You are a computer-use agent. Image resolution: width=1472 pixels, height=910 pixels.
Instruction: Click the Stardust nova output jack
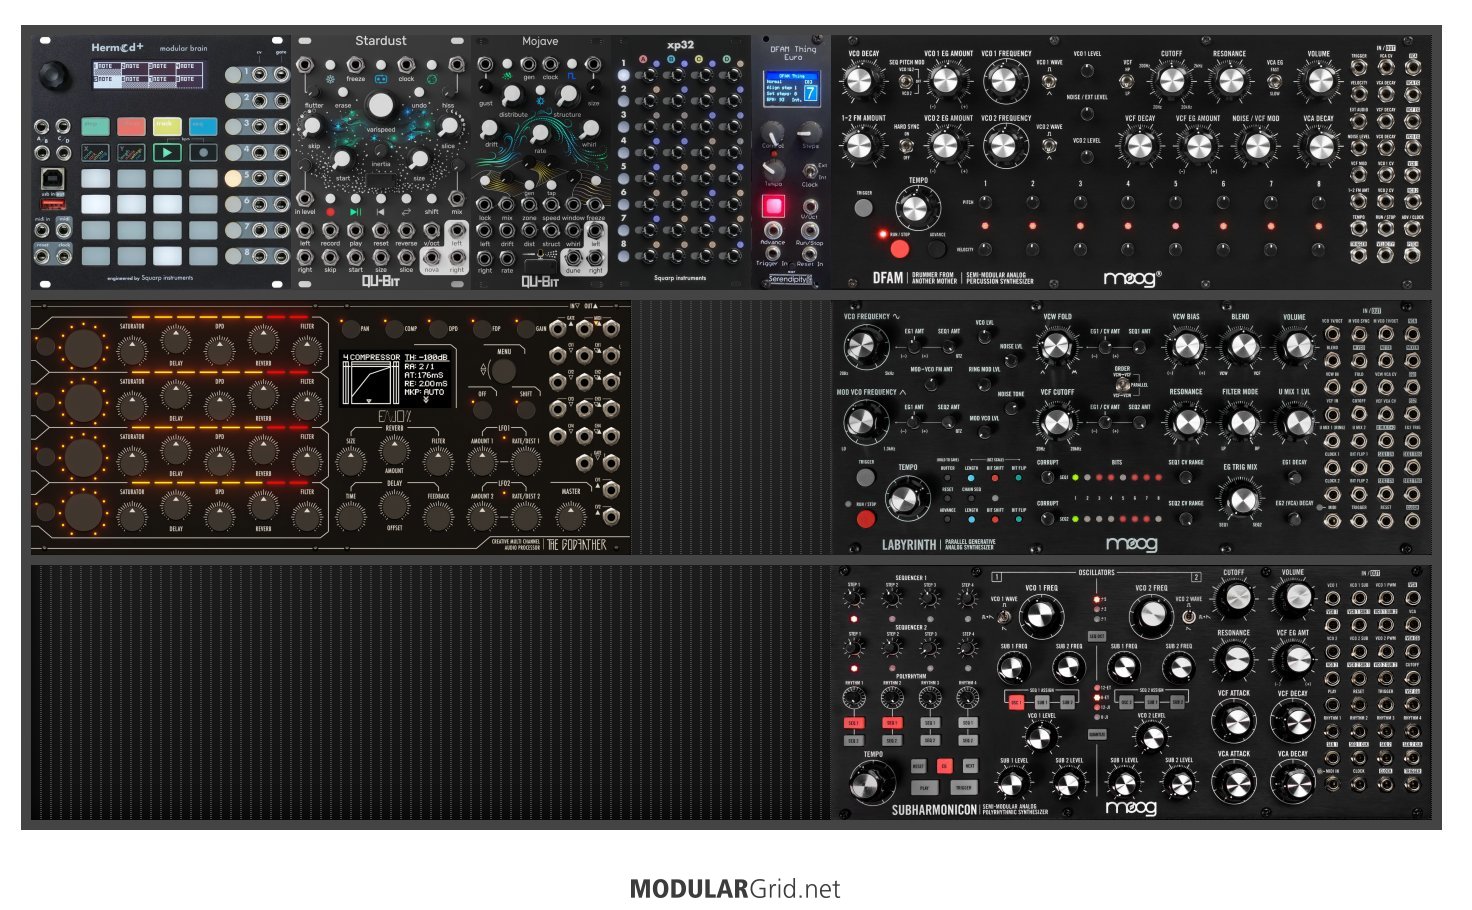click(432, 257)
